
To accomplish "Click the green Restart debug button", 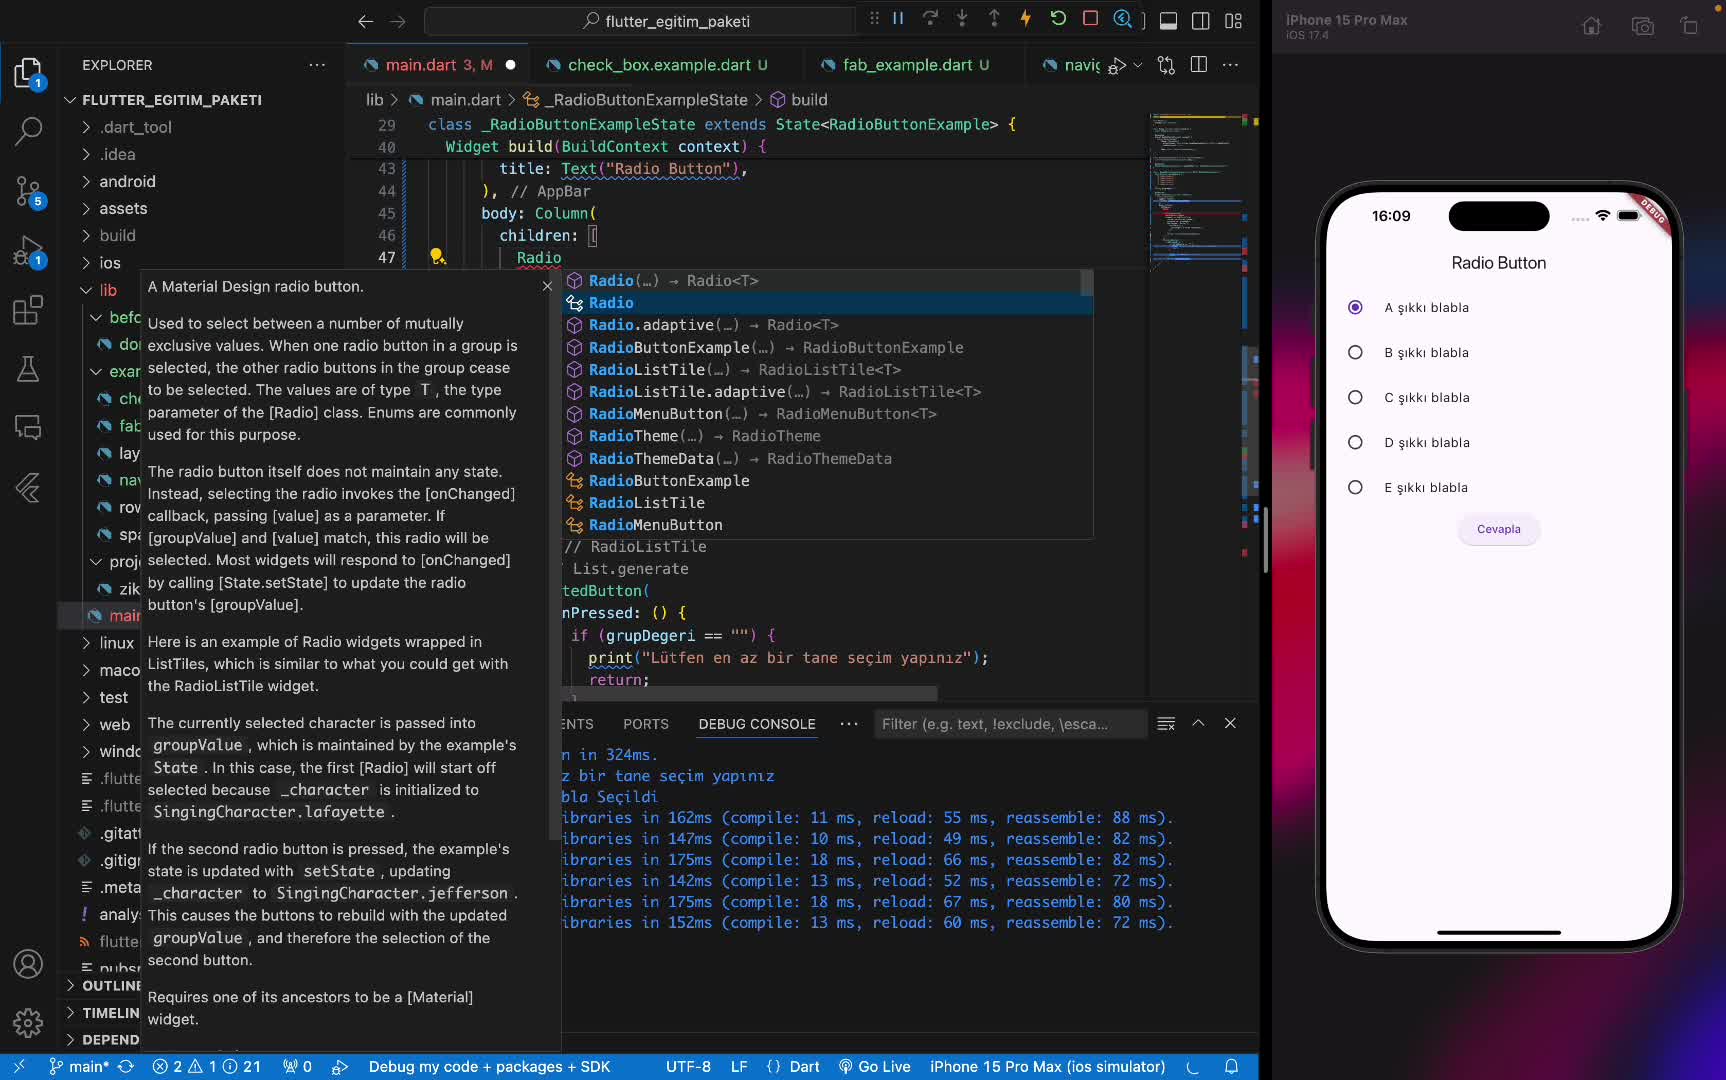I will (1058, 19).
